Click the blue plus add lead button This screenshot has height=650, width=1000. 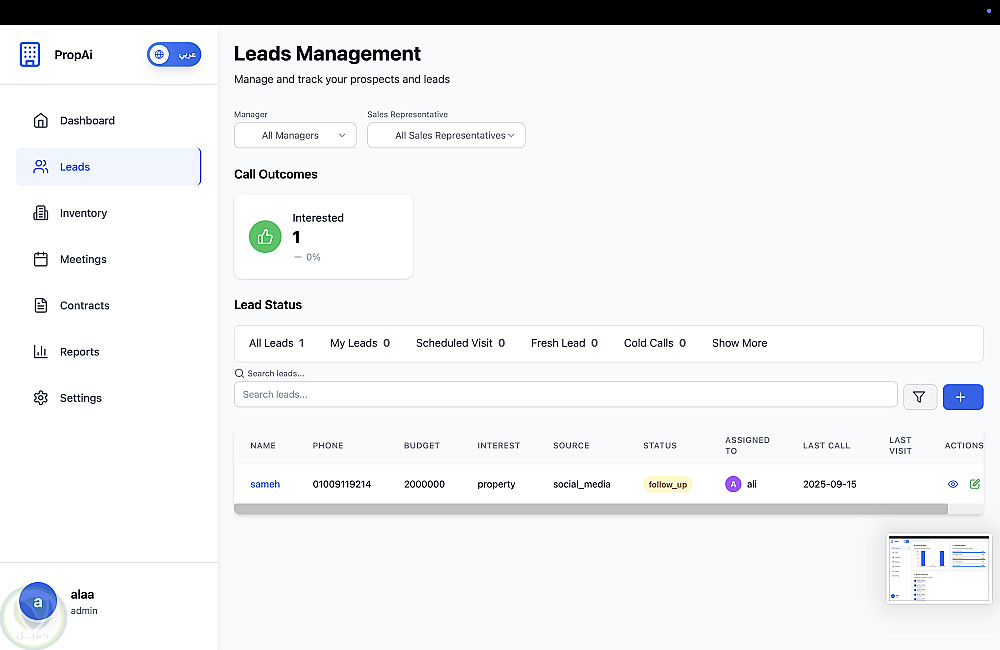pyautogui.click(x=963, y=397)
